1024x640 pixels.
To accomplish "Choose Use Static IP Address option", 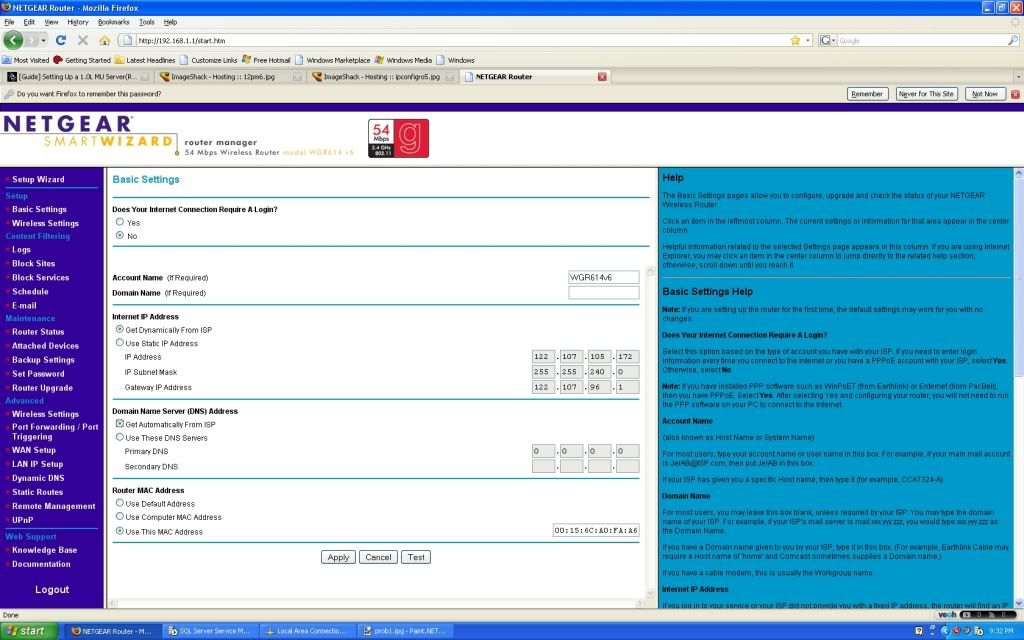I will point(120,343).
